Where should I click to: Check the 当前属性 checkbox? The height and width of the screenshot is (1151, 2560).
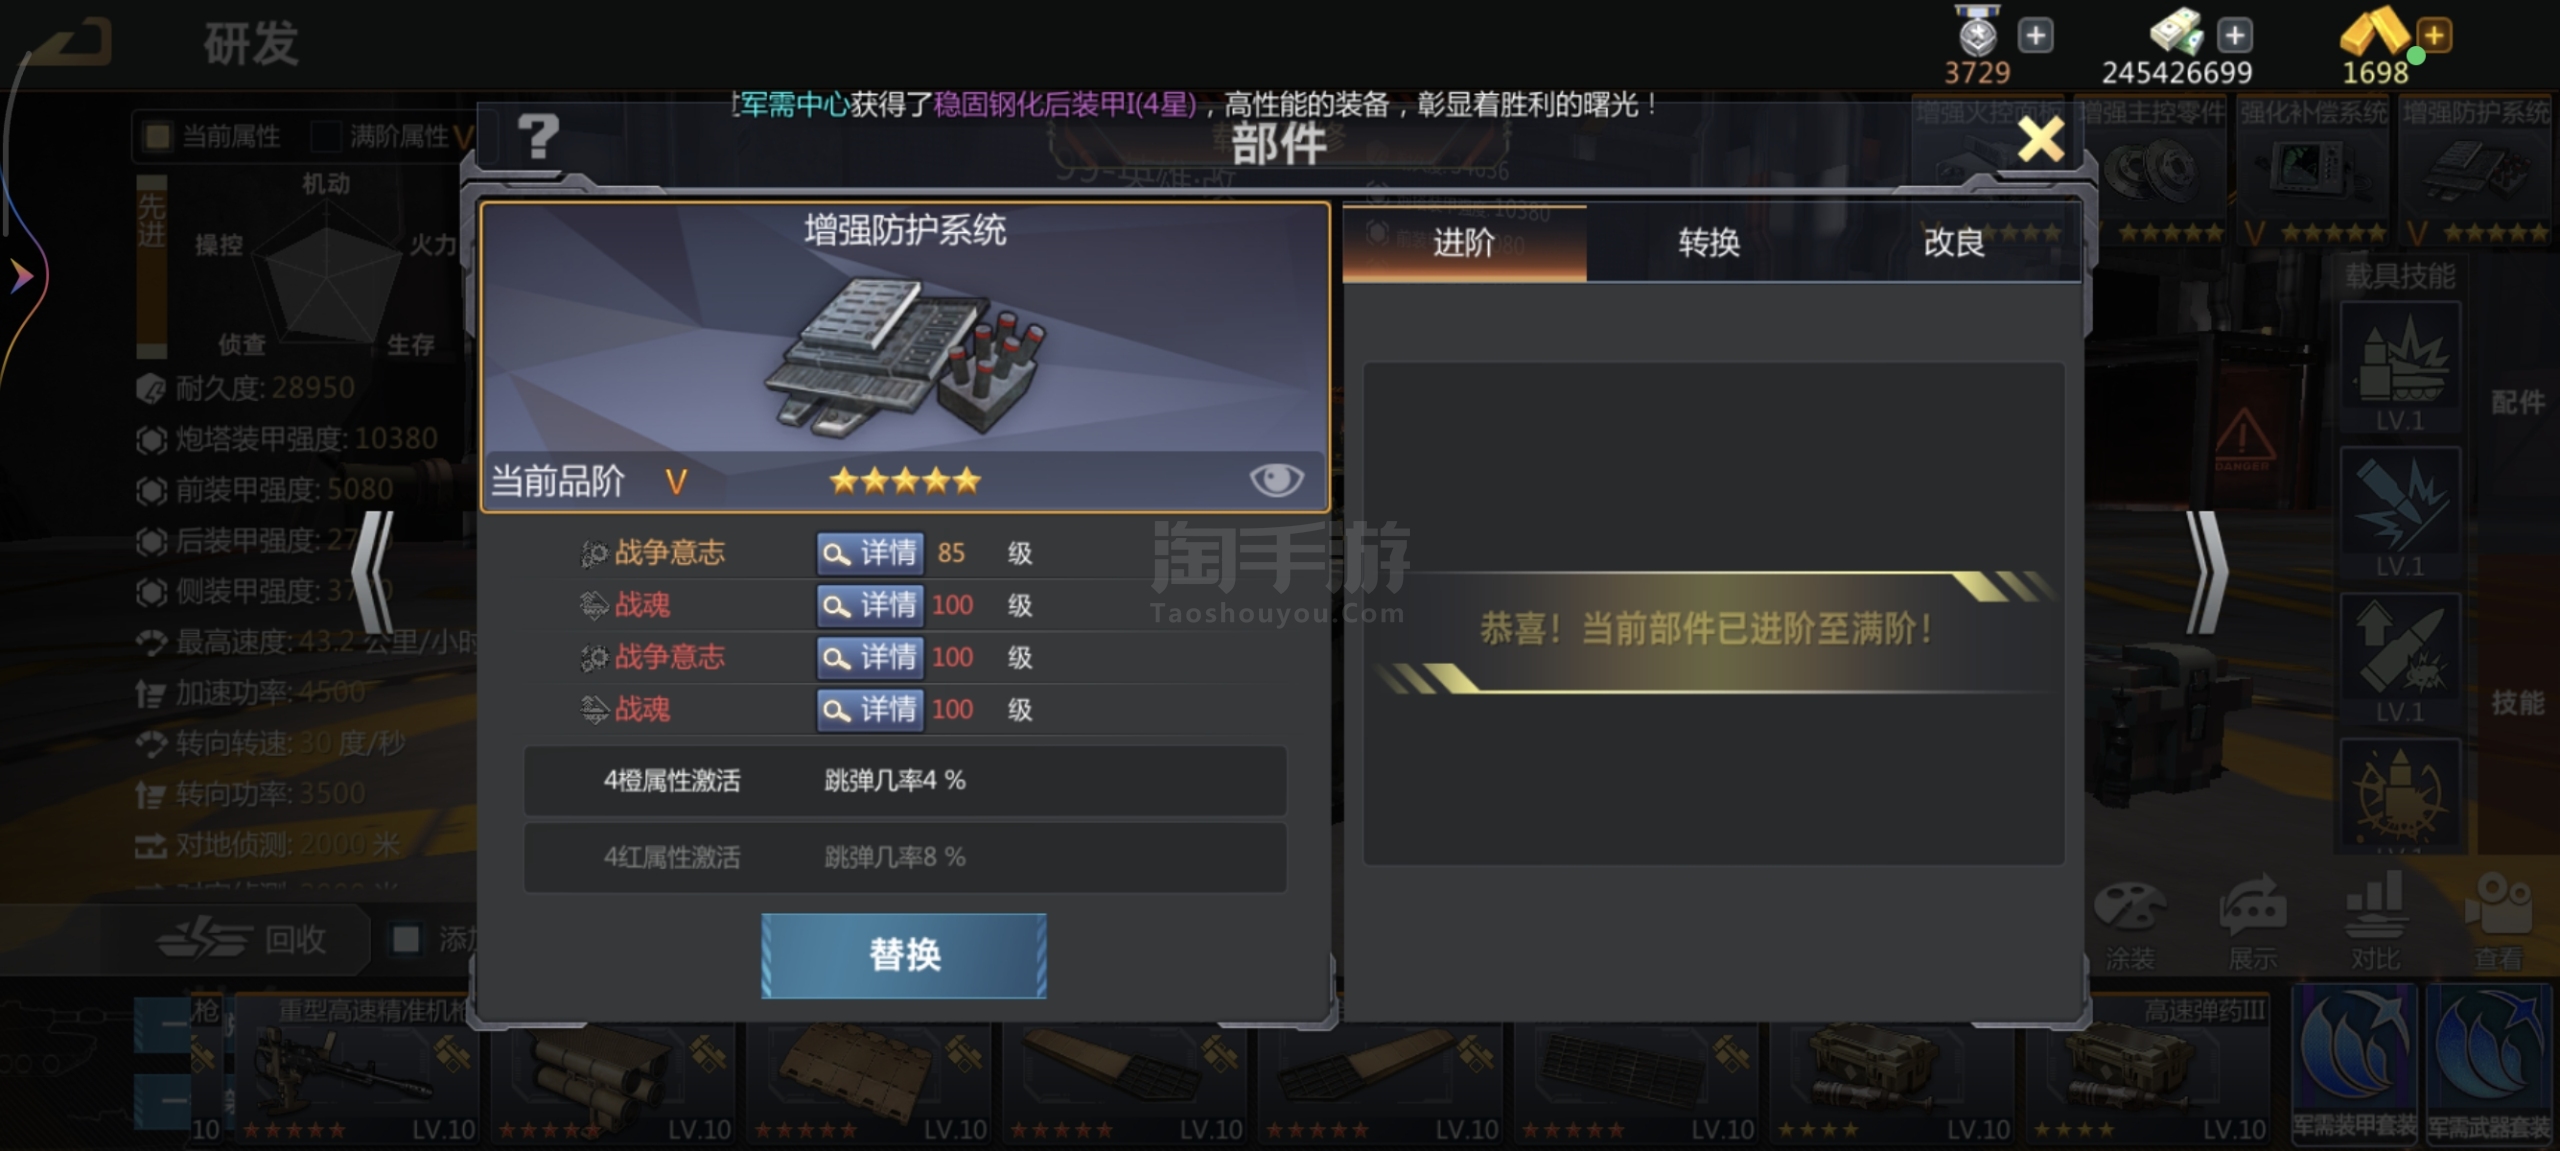pyautogui.click(x=157, y=136)
